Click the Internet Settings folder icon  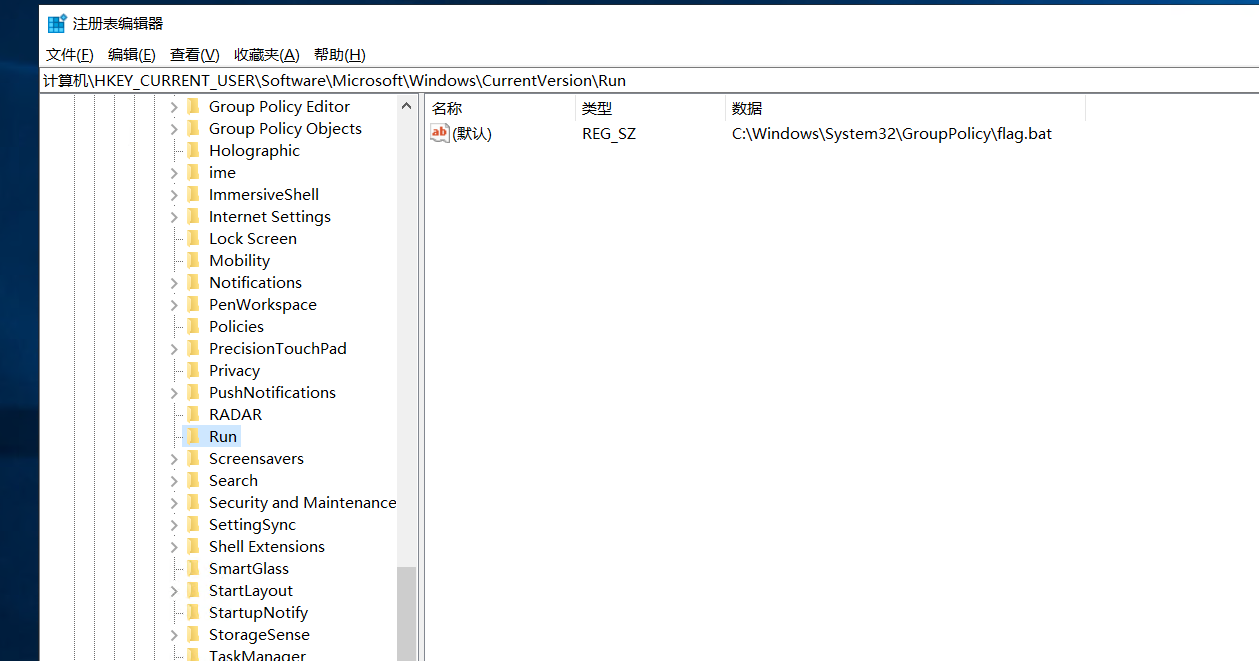click(193, 217)
